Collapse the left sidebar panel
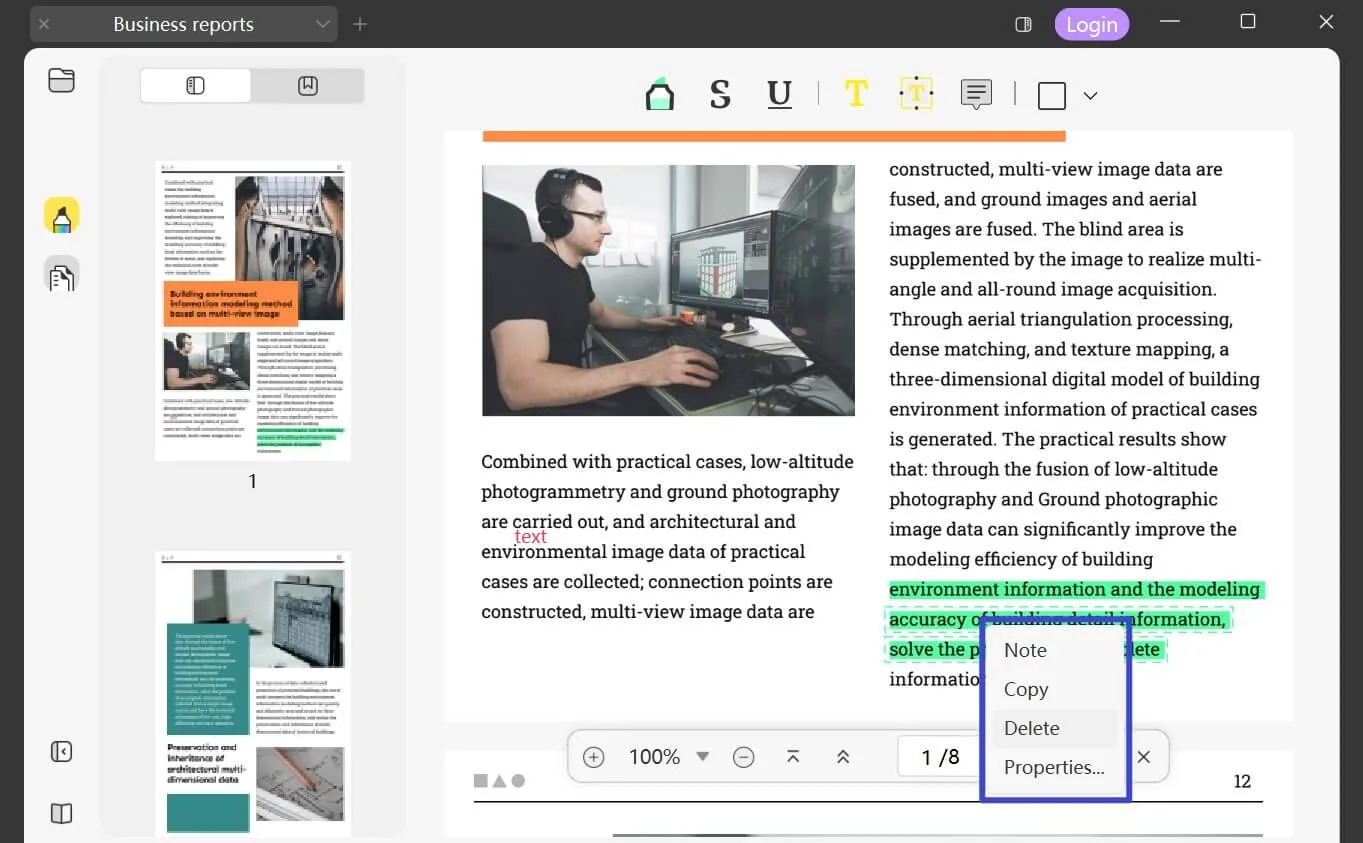 [x=61, y=751]
